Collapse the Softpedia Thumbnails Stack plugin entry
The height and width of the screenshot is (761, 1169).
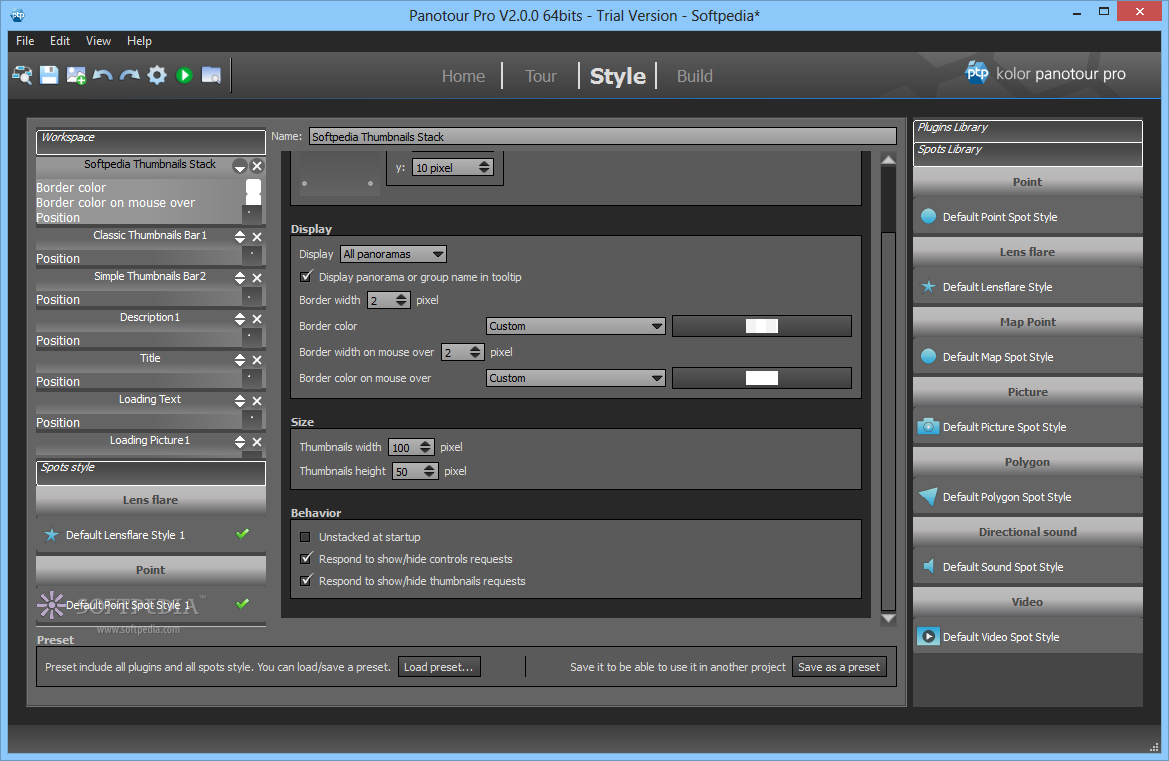coord(239,166)
